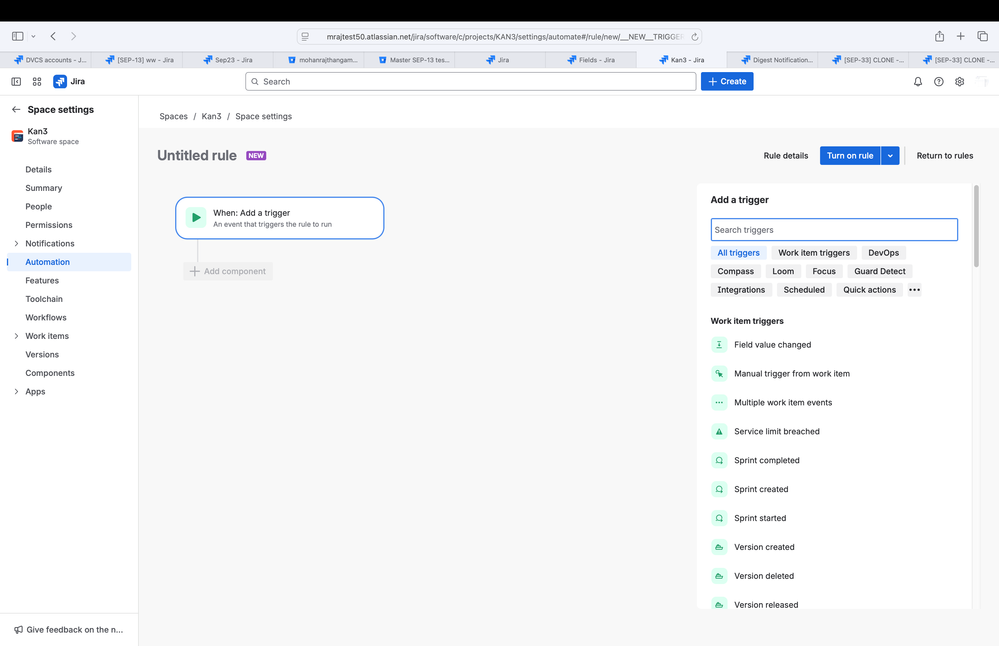Click the green play trigger icon
Viewport: 999px width, 646px height.
point(196,218)
